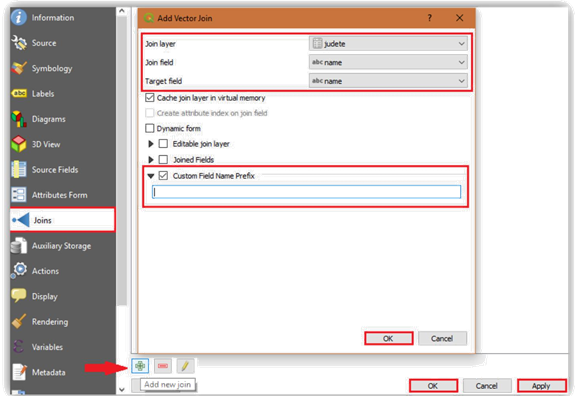This screenshot has width=575, height=396.
Task: Expand the Editable join layer section
Action: tap(151, 144)
